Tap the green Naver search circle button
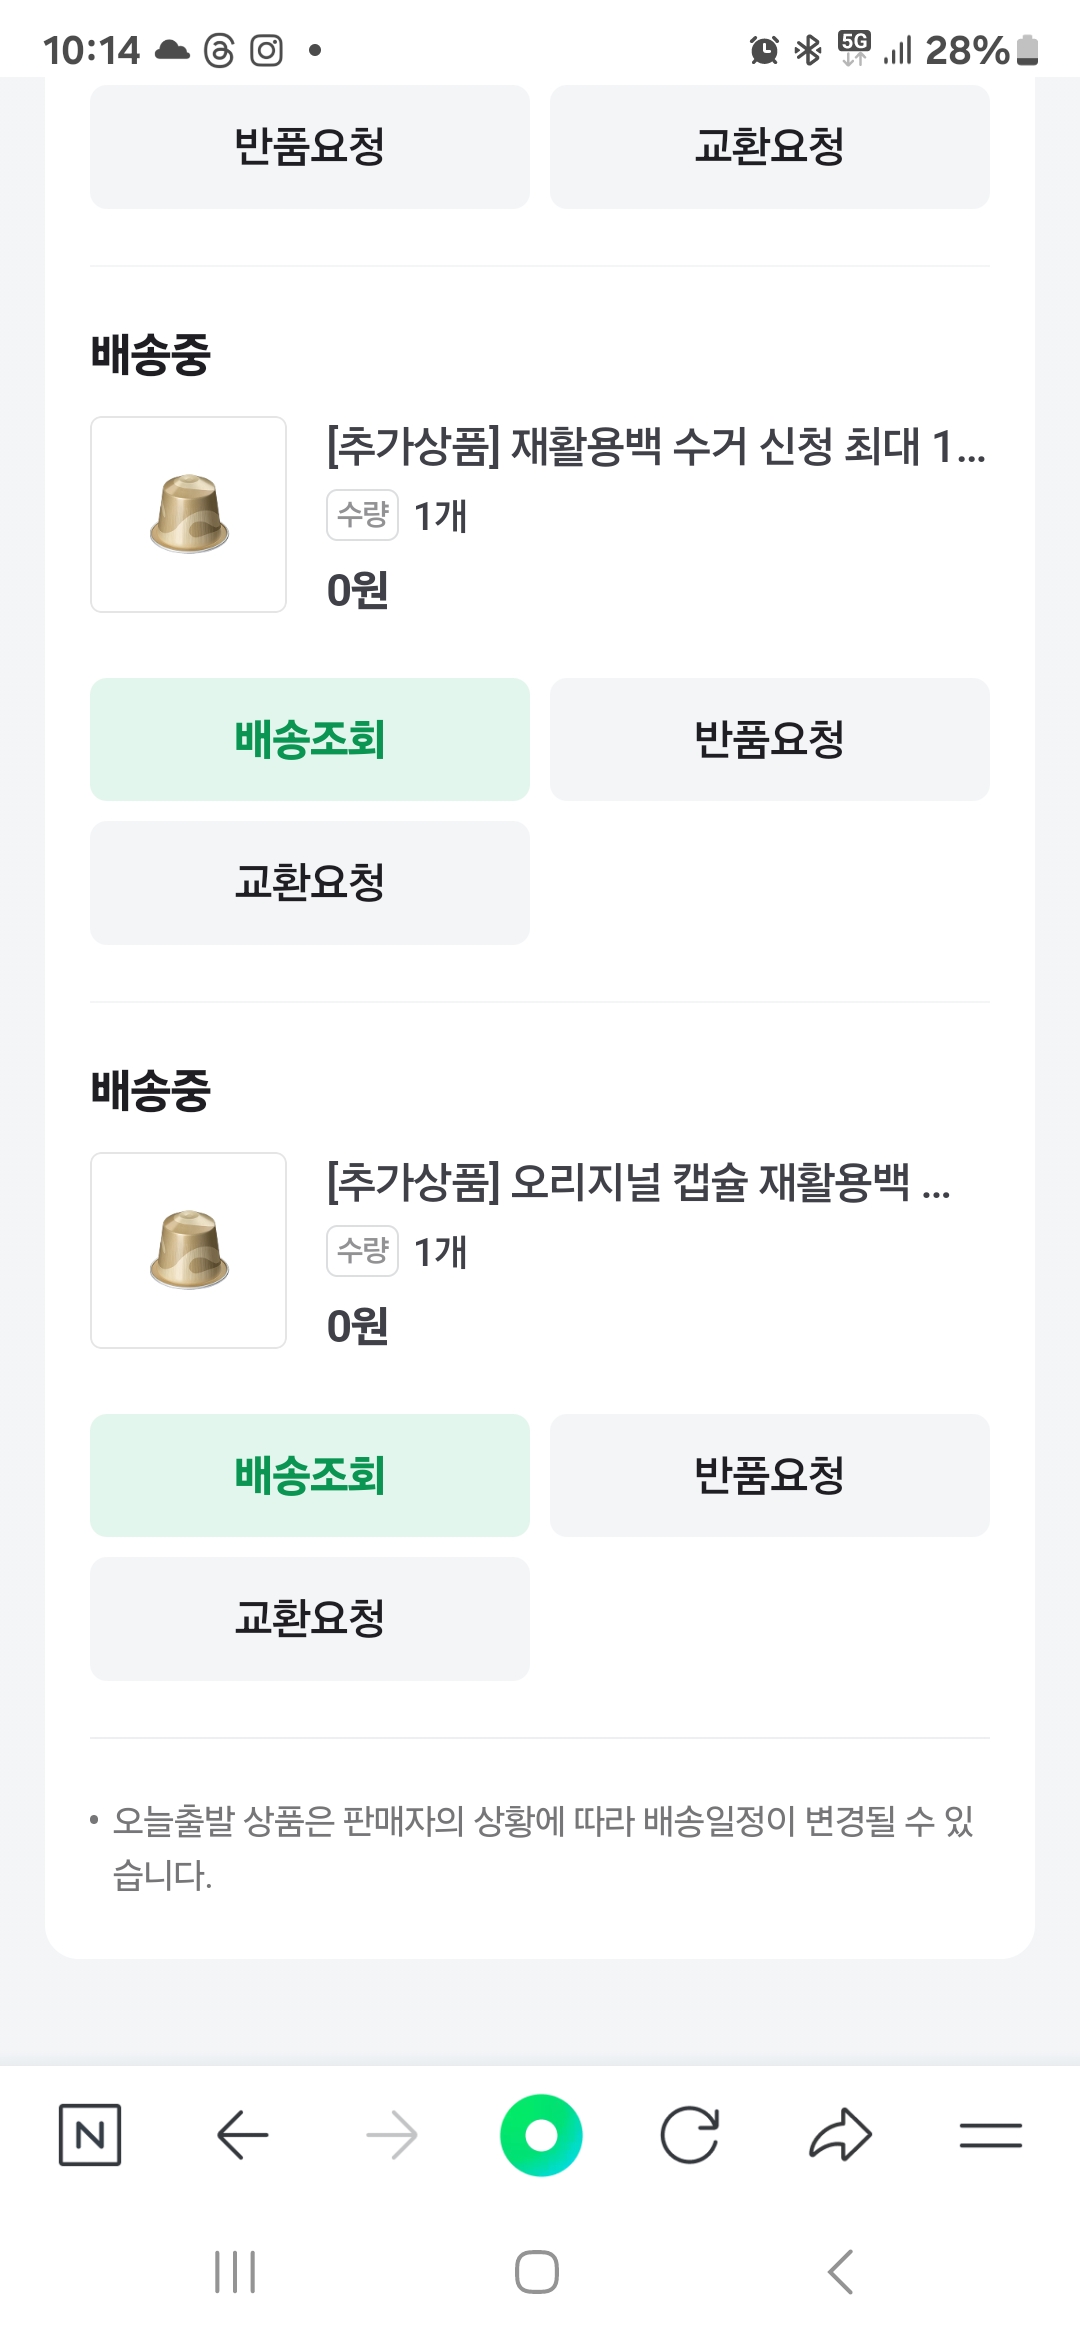The width and height of the screenshot is (1080, 2340). pyautogui.click(x=541, y=2135)
